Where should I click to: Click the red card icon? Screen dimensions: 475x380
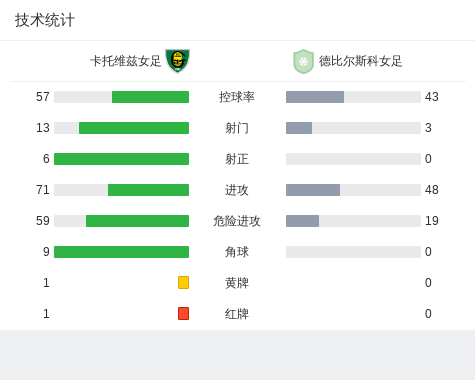(x=183, y=313)
